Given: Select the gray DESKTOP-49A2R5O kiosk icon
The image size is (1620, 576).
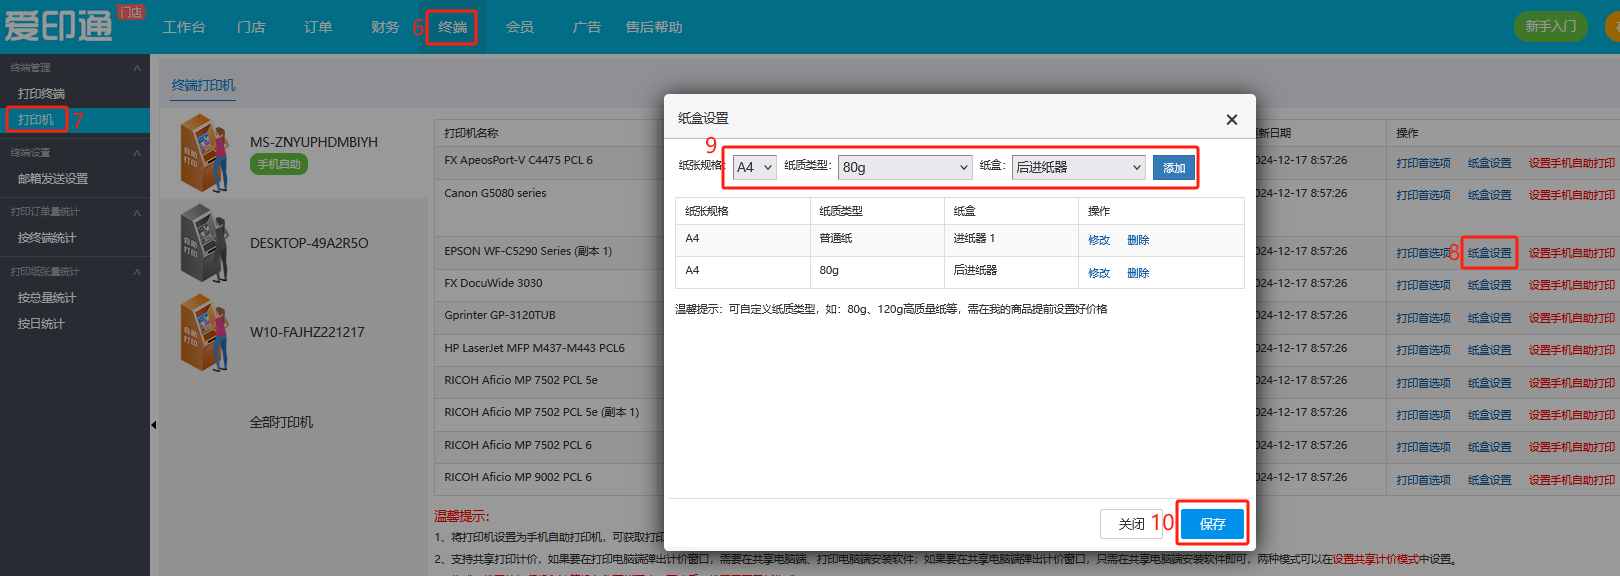Looking at the screenshot, I should click(x=204, y=243).
